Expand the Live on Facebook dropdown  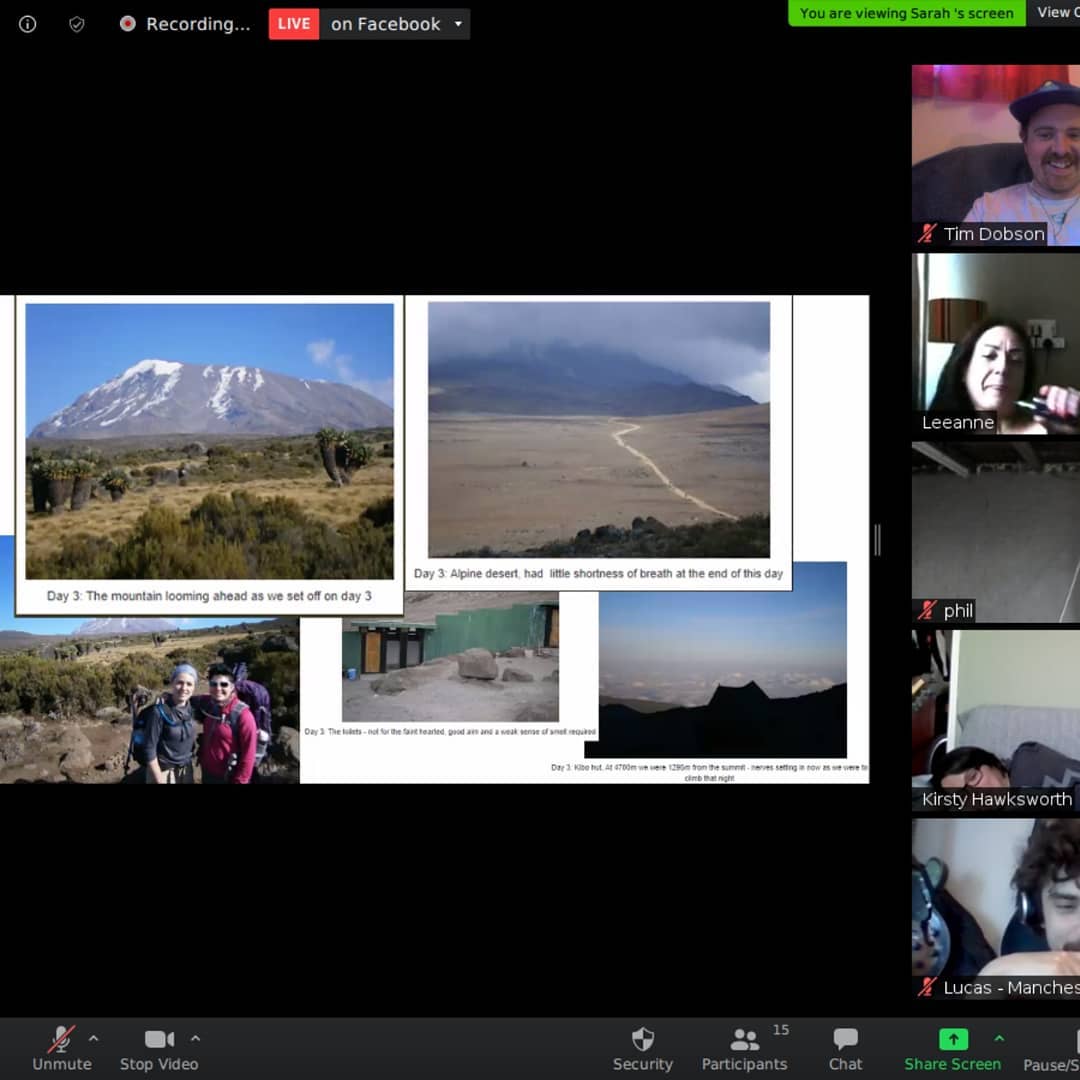click(458, 24)
